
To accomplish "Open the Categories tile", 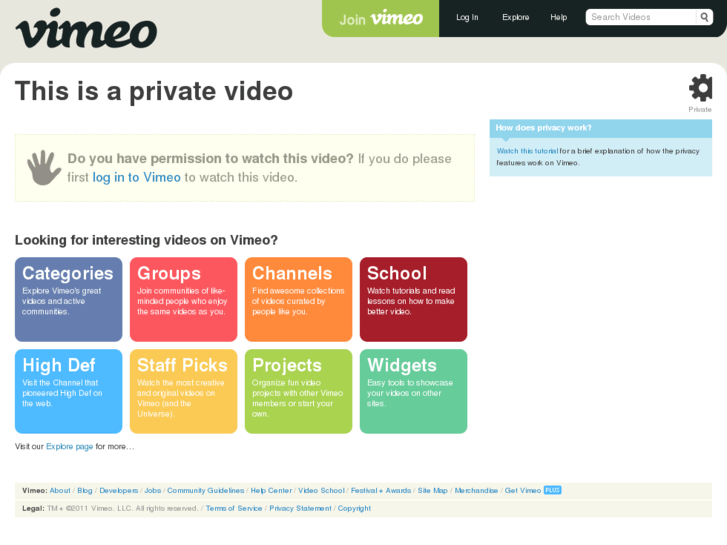I will tap(69, 300).
